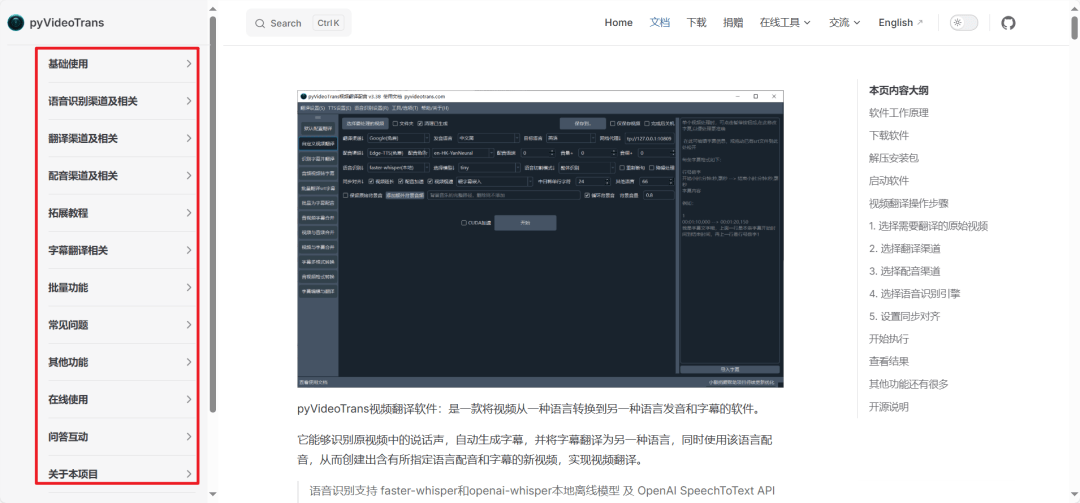The width and height of the screenshot is (1080, 503).
Task: Select the 文档 navigation item
Action: pos(660,23)
